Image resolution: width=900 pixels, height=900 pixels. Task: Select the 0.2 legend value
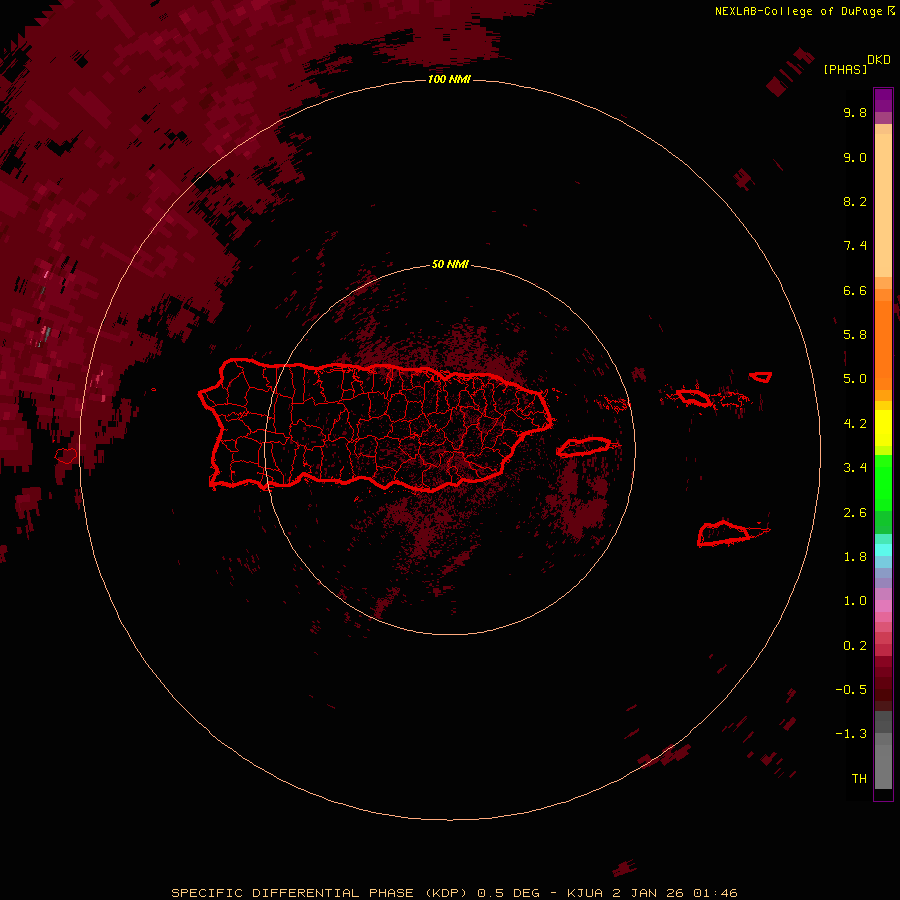tap(855, 646)
